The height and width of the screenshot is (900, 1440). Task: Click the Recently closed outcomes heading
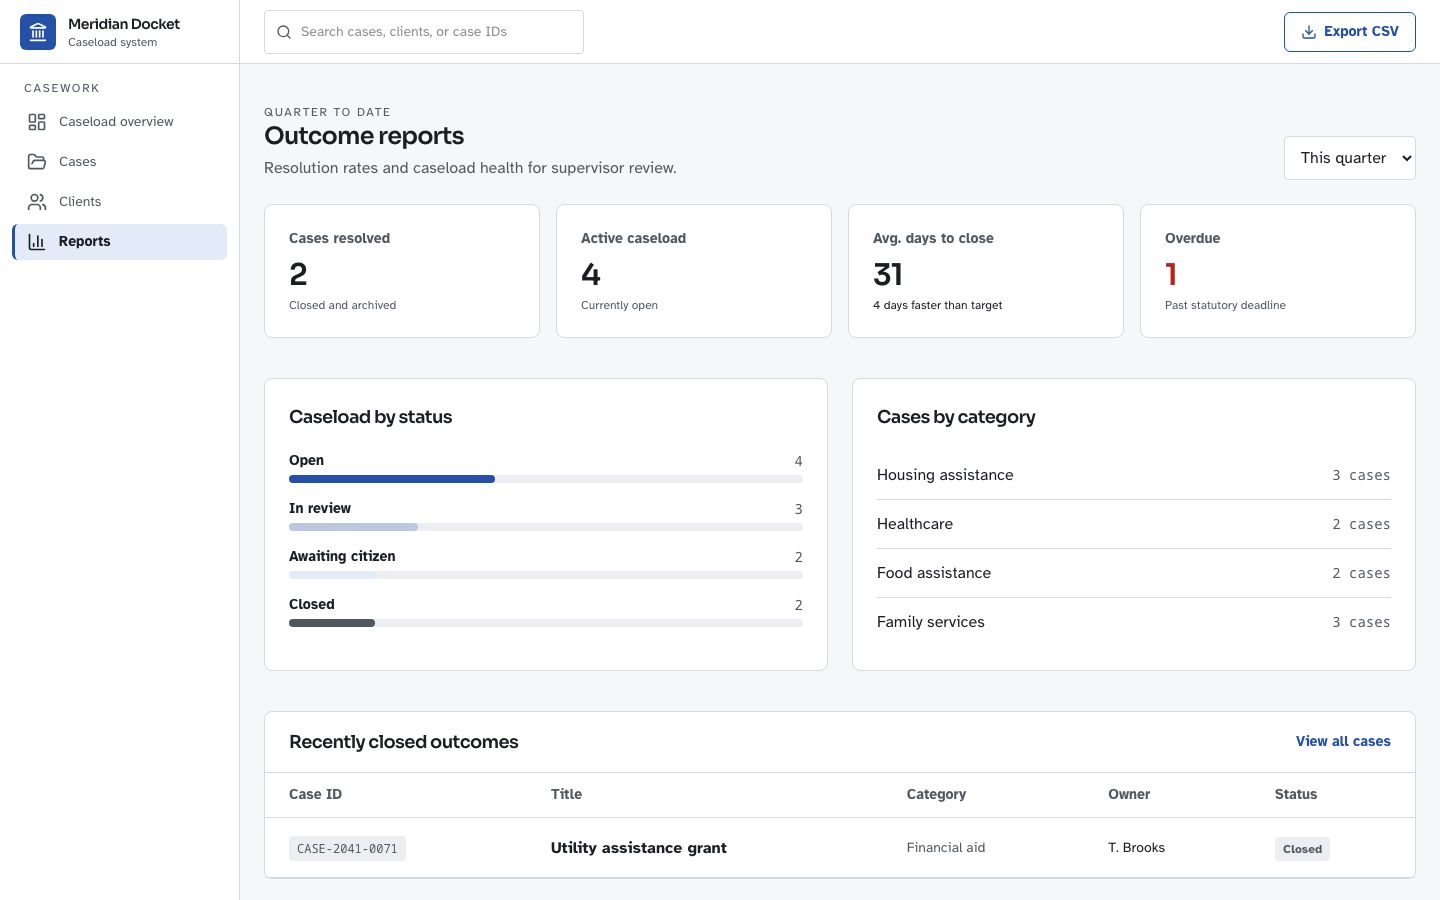point(403,742)
